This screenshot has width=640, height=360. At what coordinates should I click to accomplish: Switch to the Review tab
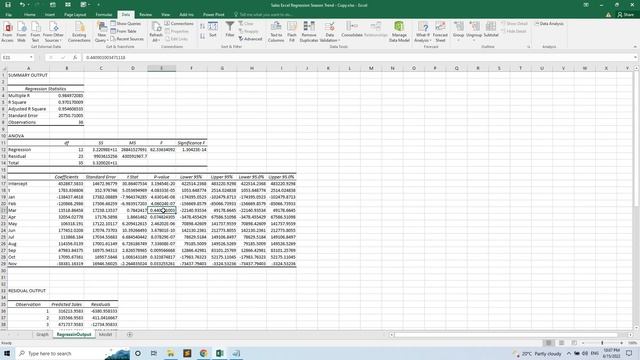pyautogui.click(x=145, y=14)
